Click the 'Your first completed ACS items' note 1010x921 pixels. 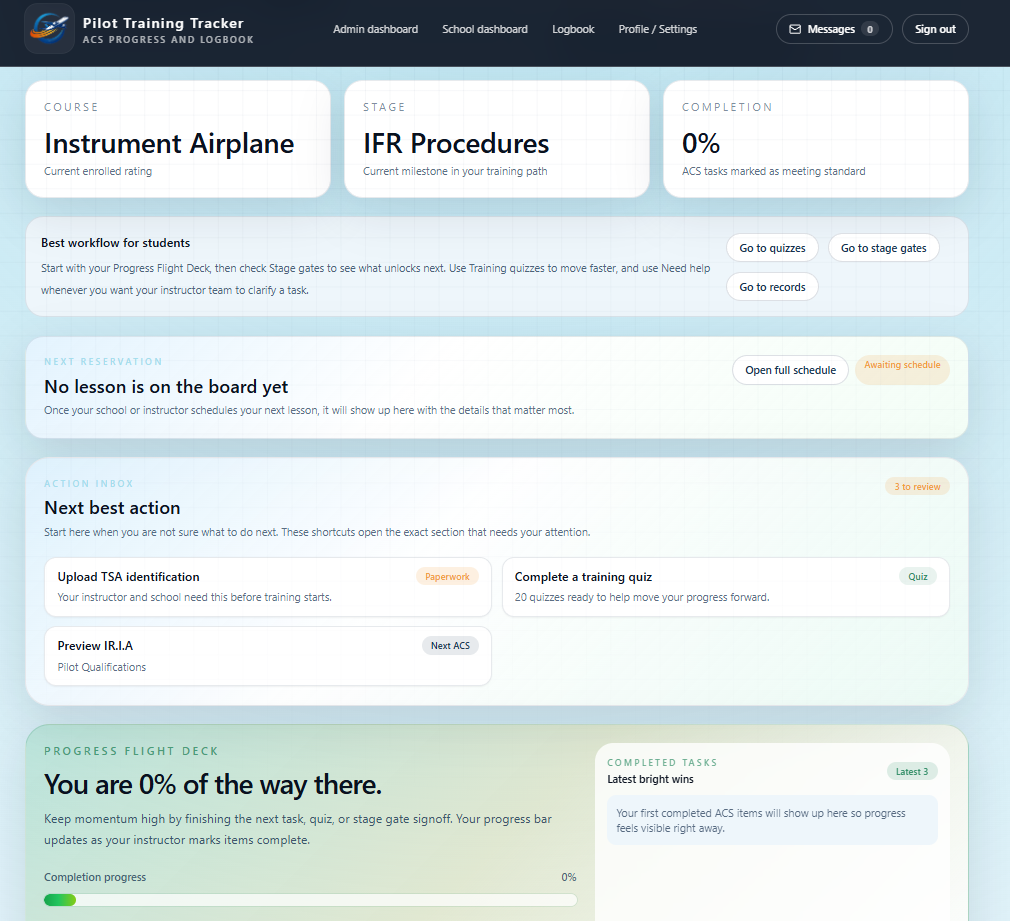(x=772, y=821)
